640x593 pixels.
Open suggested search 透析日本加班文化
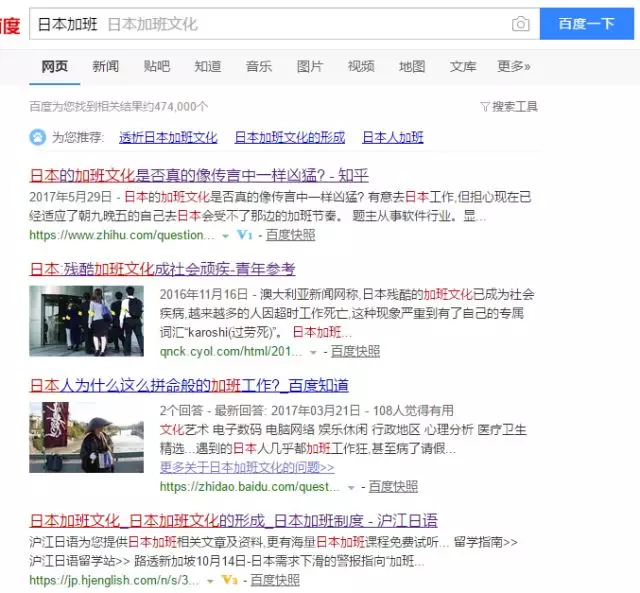click(x=168, y=138)
